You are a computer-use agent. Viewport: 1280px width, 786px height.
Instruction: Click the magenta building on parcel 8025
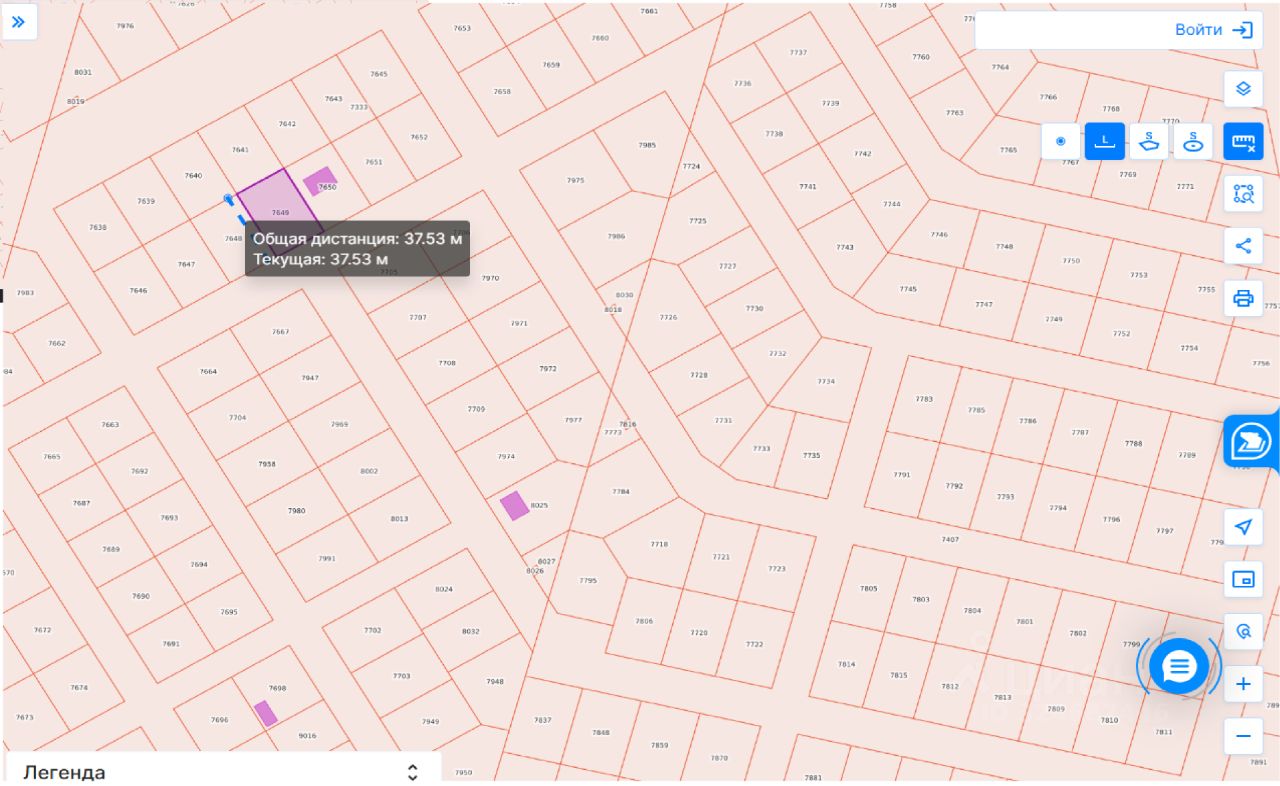point(514,505)
